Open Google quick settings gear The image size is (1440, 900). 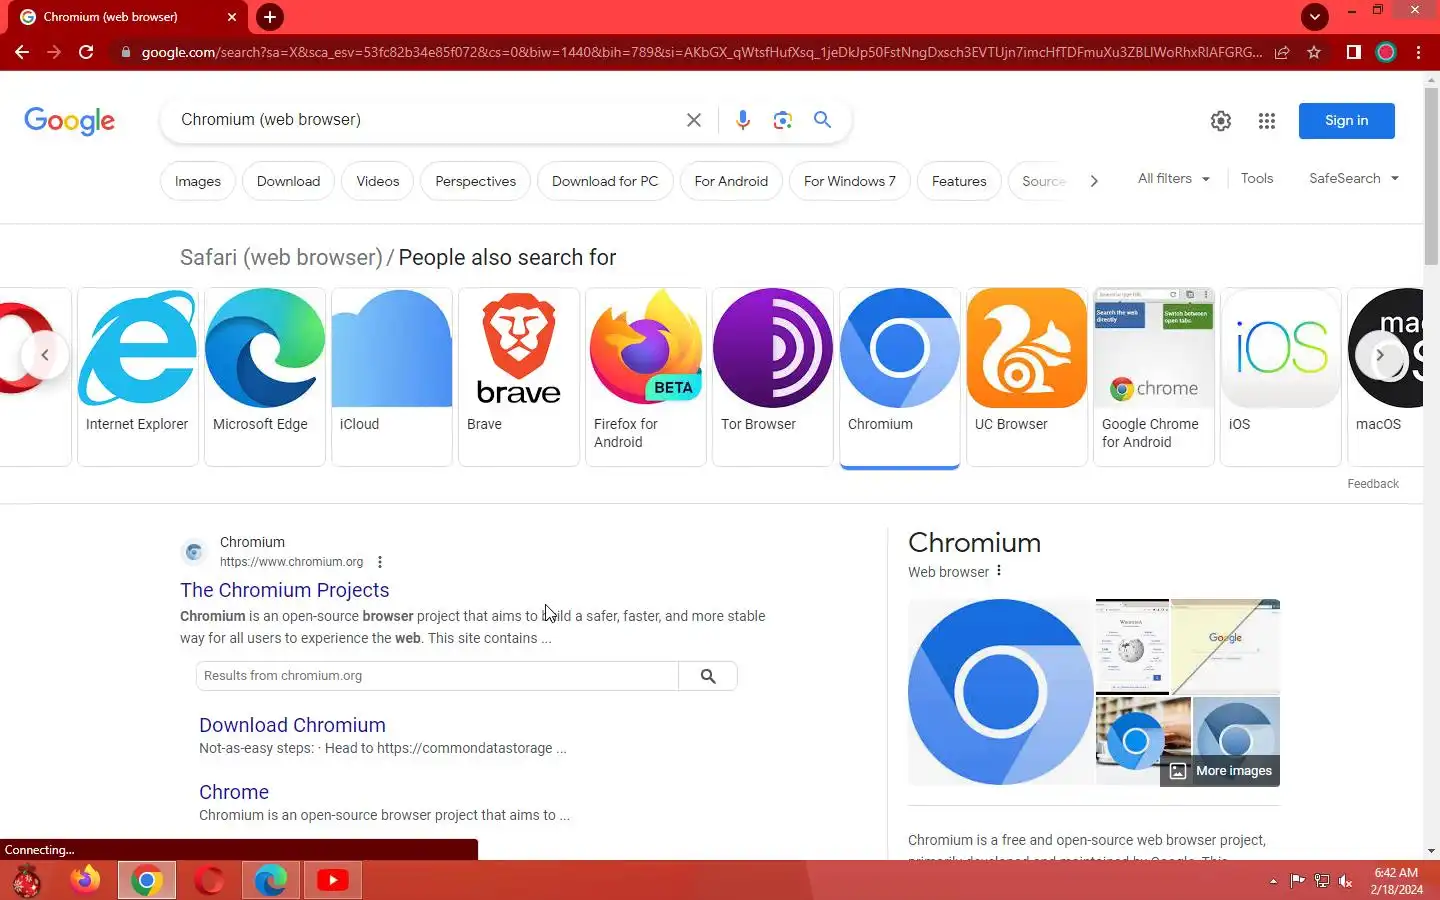1221,121
